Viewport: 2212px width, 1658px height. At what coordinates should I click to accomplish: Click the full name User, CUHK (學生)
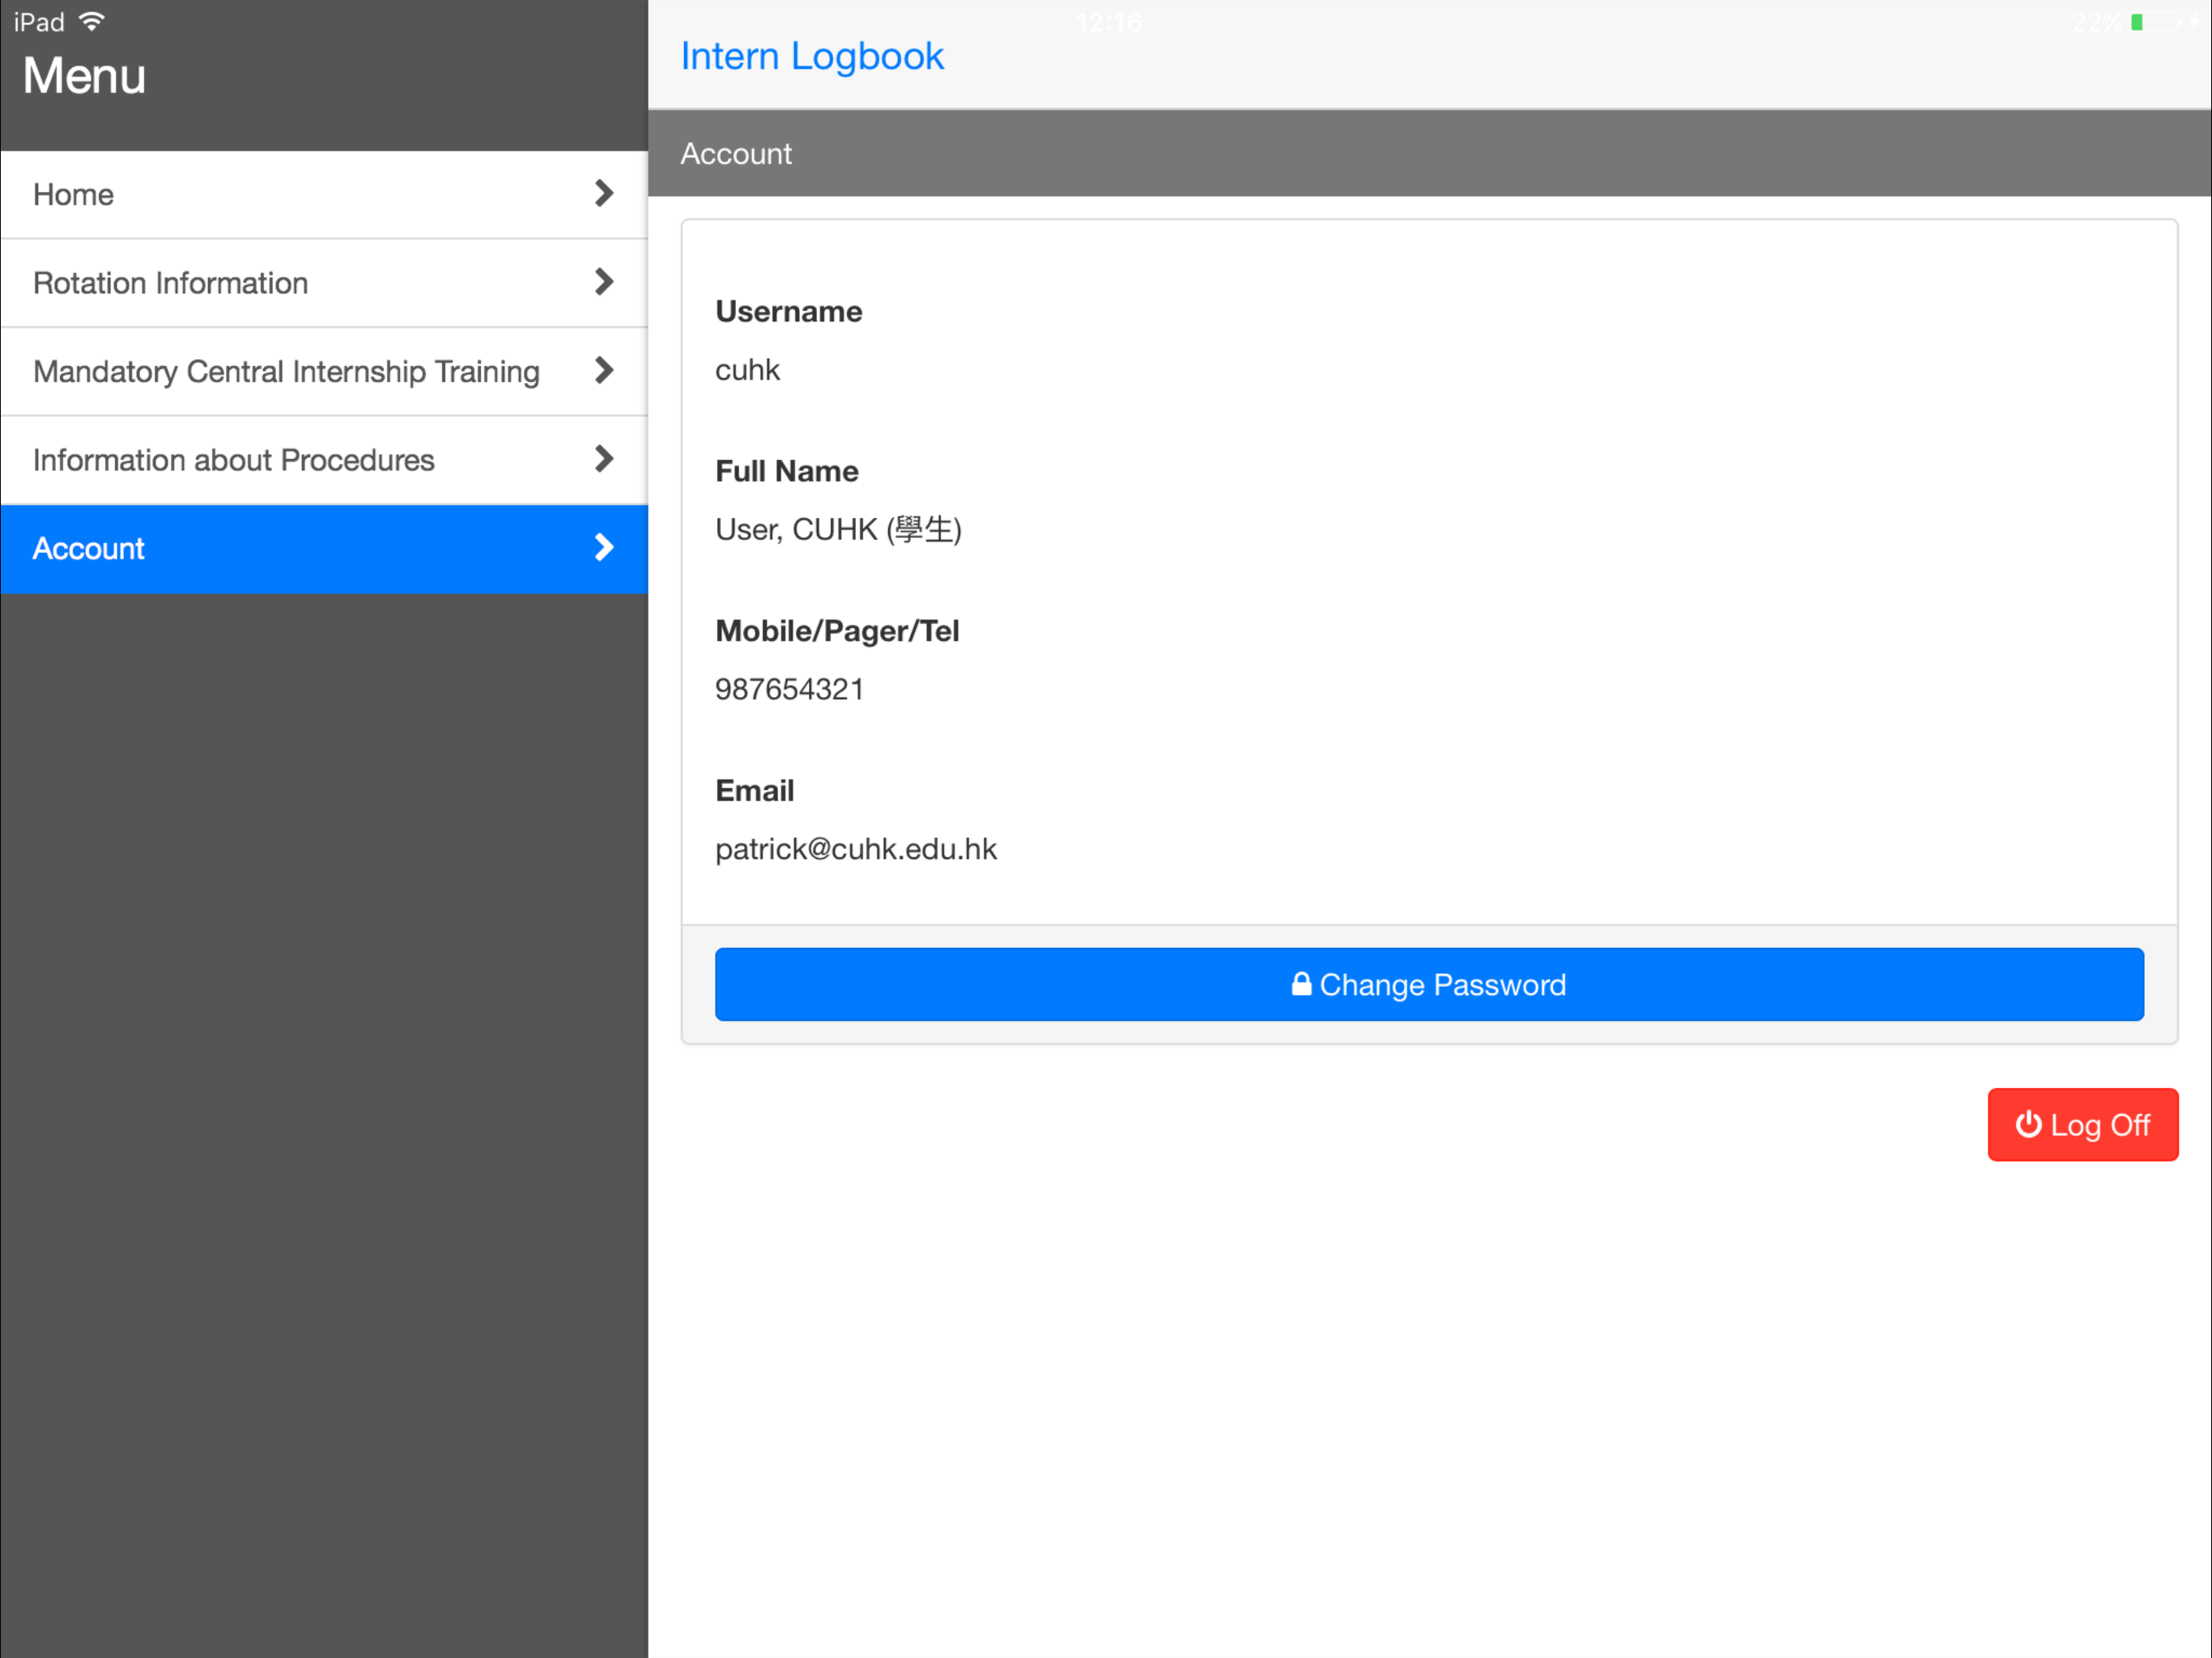click(838, 529)
